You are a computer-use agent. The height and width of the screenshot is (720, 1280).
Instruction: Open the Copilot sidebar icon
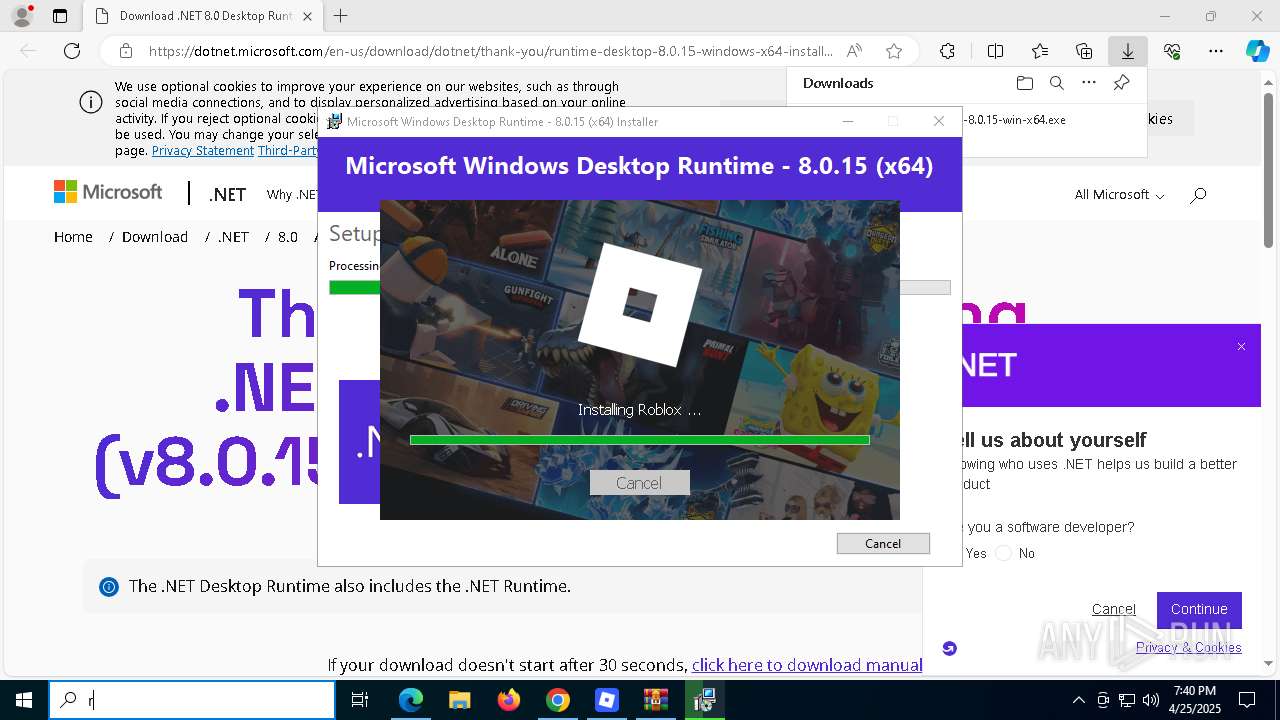1257,51
